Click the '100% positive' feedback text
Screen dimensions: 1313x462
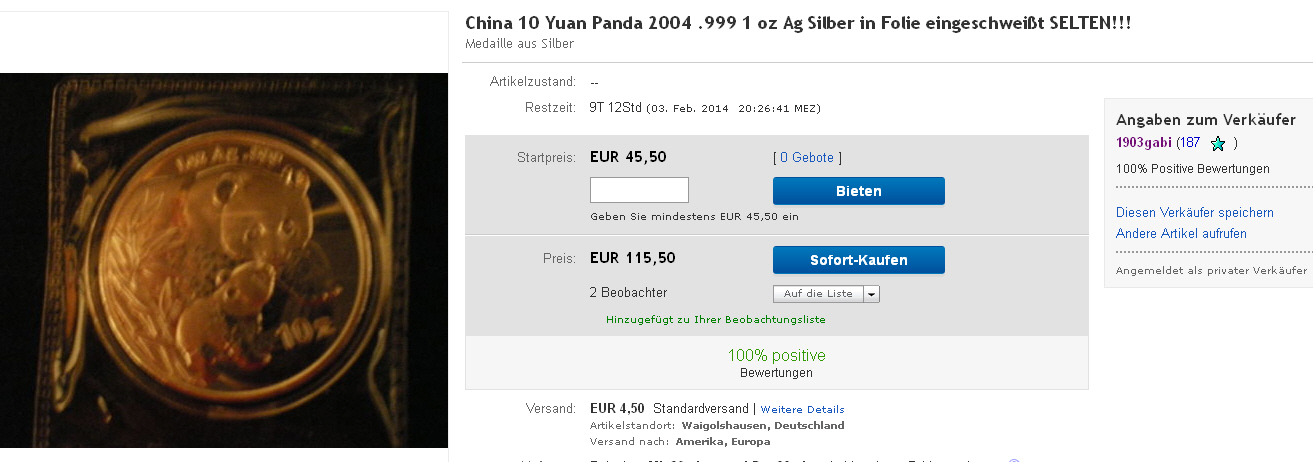[x=776, y=356]
